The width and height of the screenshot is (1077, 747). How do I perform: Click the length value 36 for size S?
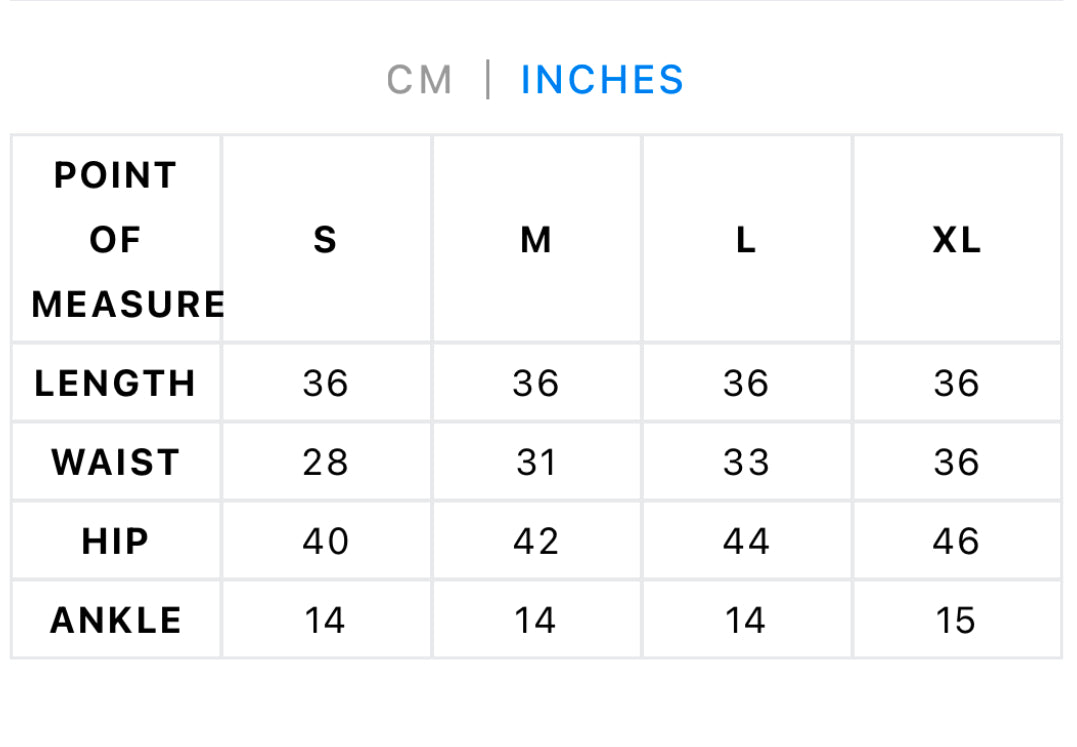tap(325, 383)
